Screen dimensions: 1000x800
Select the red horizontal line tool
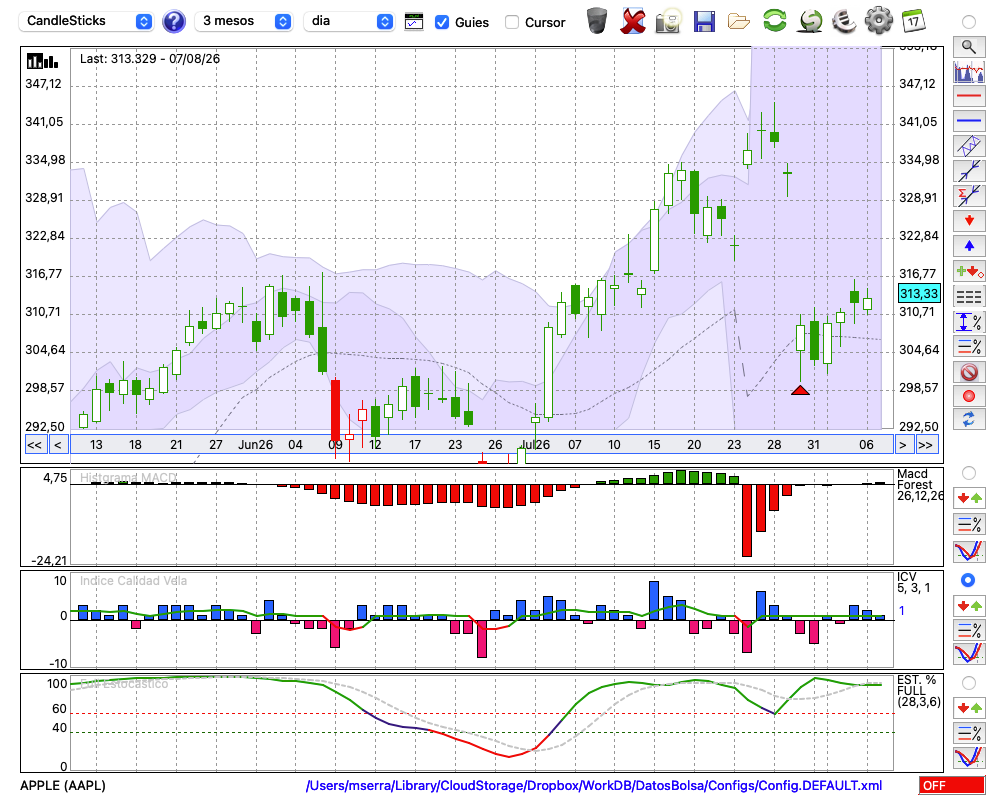[x=969, y=96]
